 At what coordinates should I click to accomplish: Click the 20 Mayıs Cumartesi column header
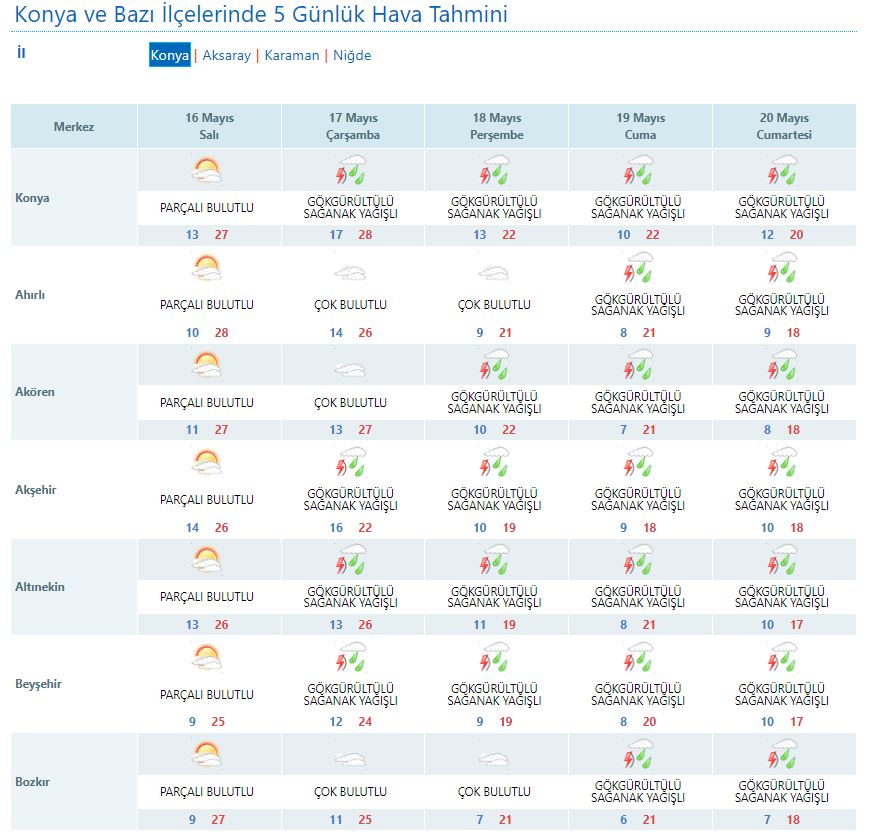(x=783, y=127)
